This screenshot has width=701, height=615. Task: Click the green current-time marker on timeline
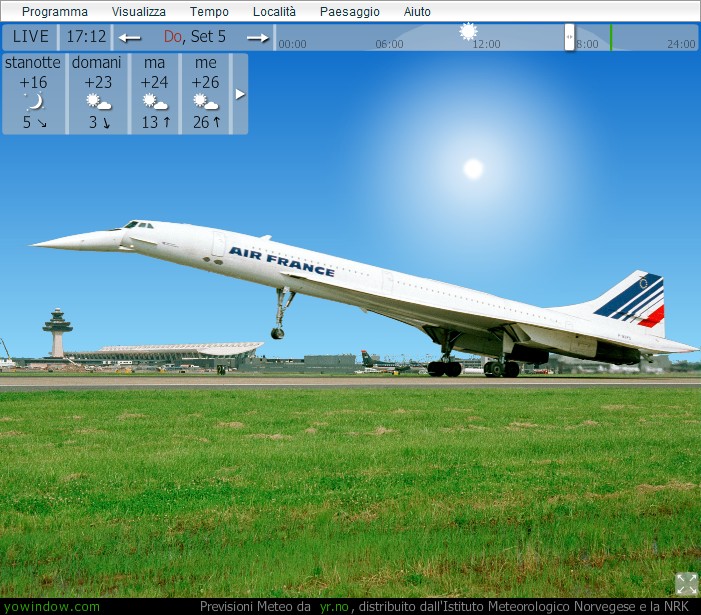[x=611, y=38]
